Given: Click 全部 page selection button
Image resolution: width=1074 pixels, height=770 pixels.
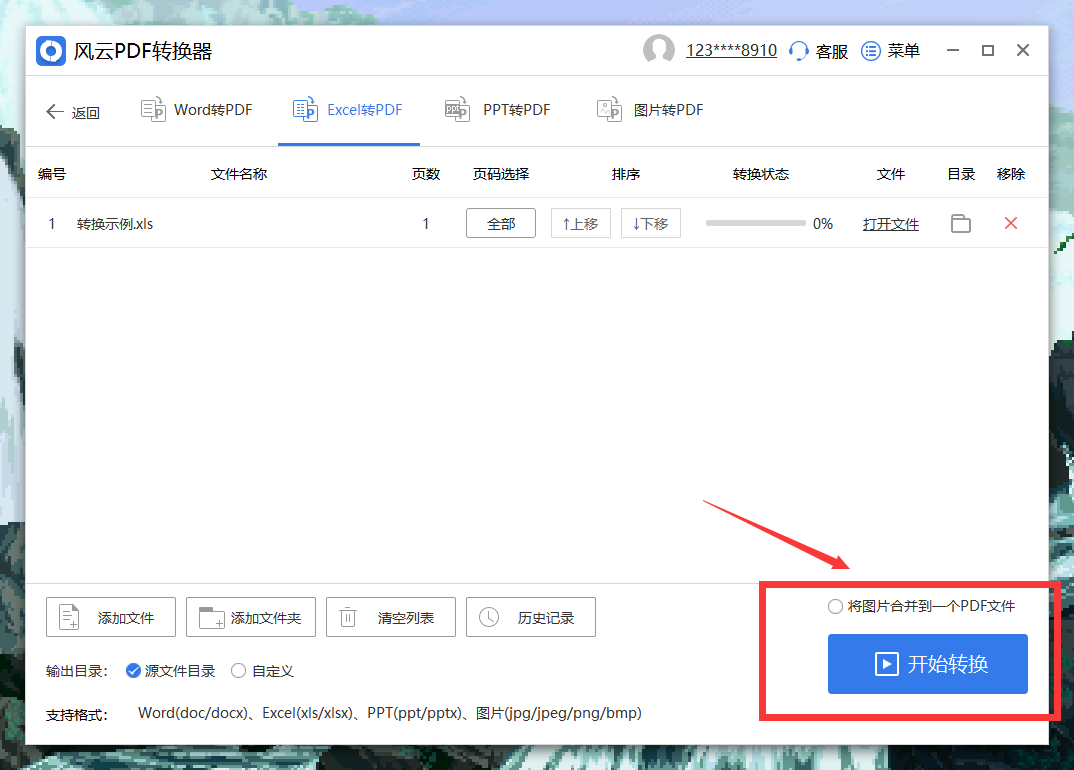Looking at the screenshot, I should coord(501,223).
